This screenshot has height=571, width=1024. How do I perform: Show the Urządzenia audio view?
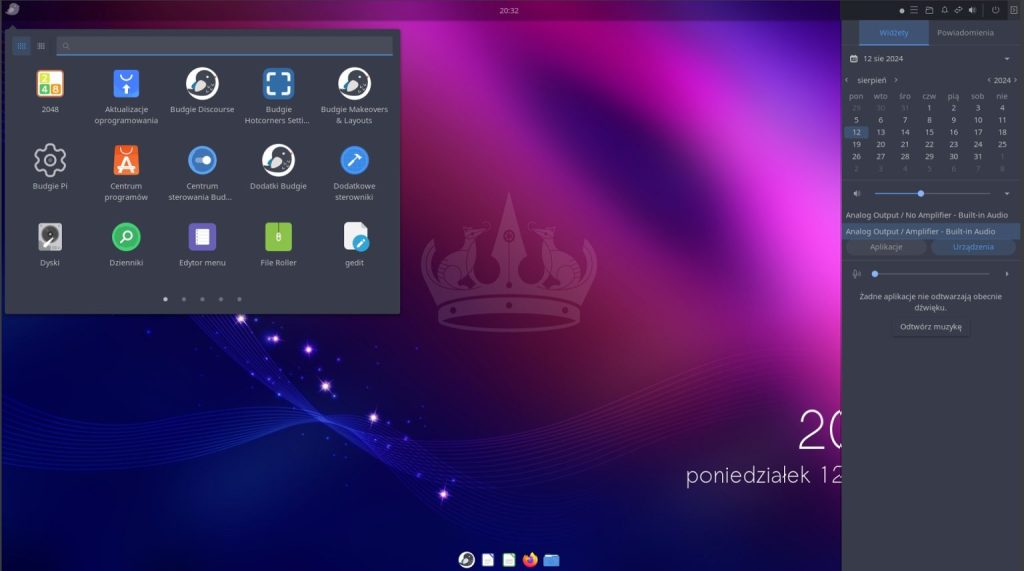pyautogui.click(x=973, y=247)
